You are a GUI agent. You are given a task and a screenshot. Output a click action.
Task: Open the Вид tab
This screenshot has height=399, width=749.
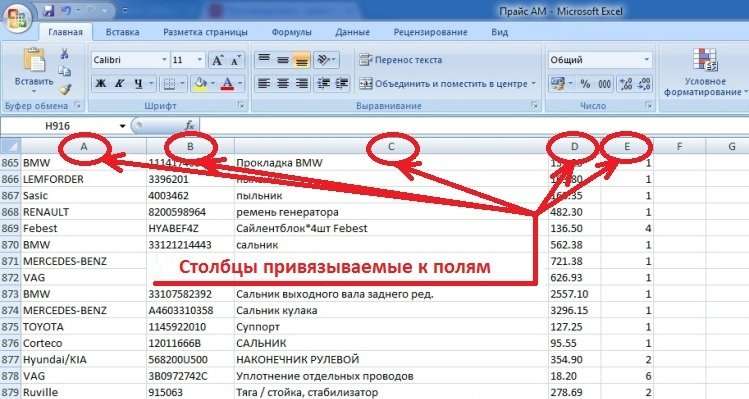[500, 32]
